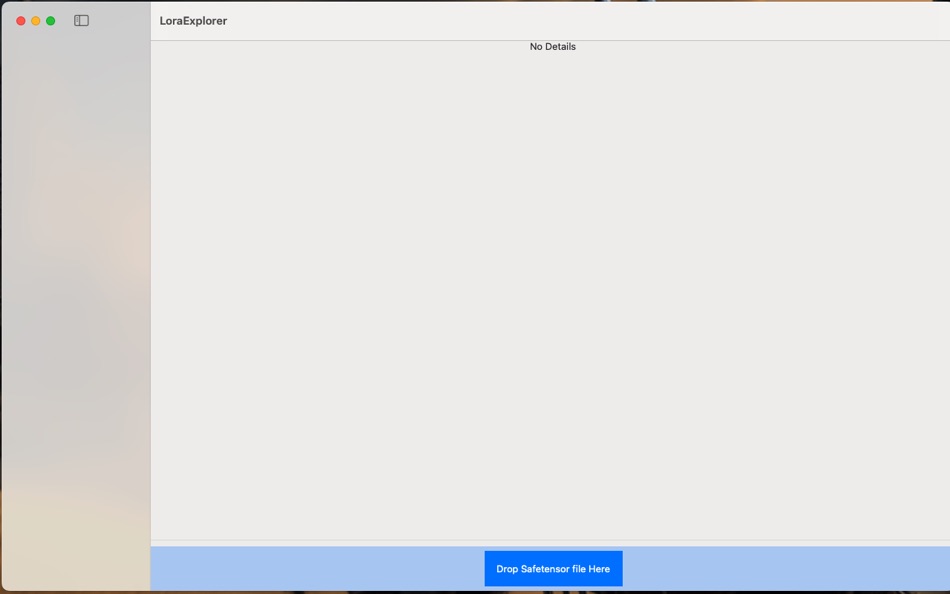Select the blue safetensor drop zone strip
Screen dimensions: 950x594
pos(300,568)
